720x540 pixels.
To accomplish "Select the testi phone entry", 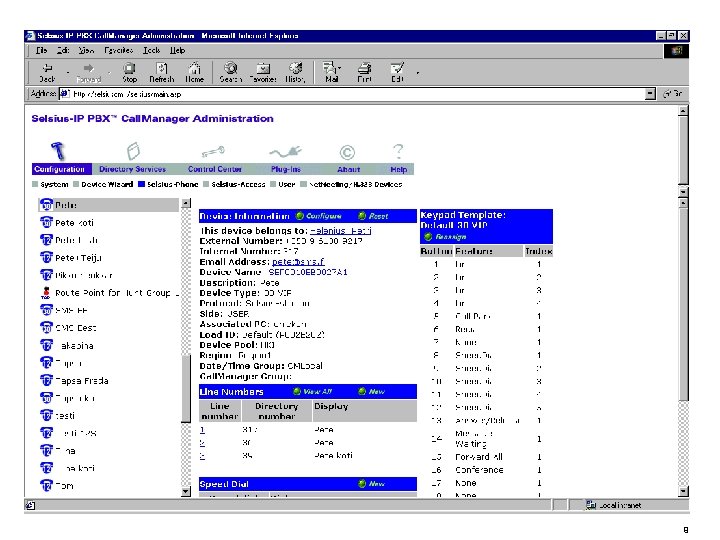I will (x=65, y=416).
